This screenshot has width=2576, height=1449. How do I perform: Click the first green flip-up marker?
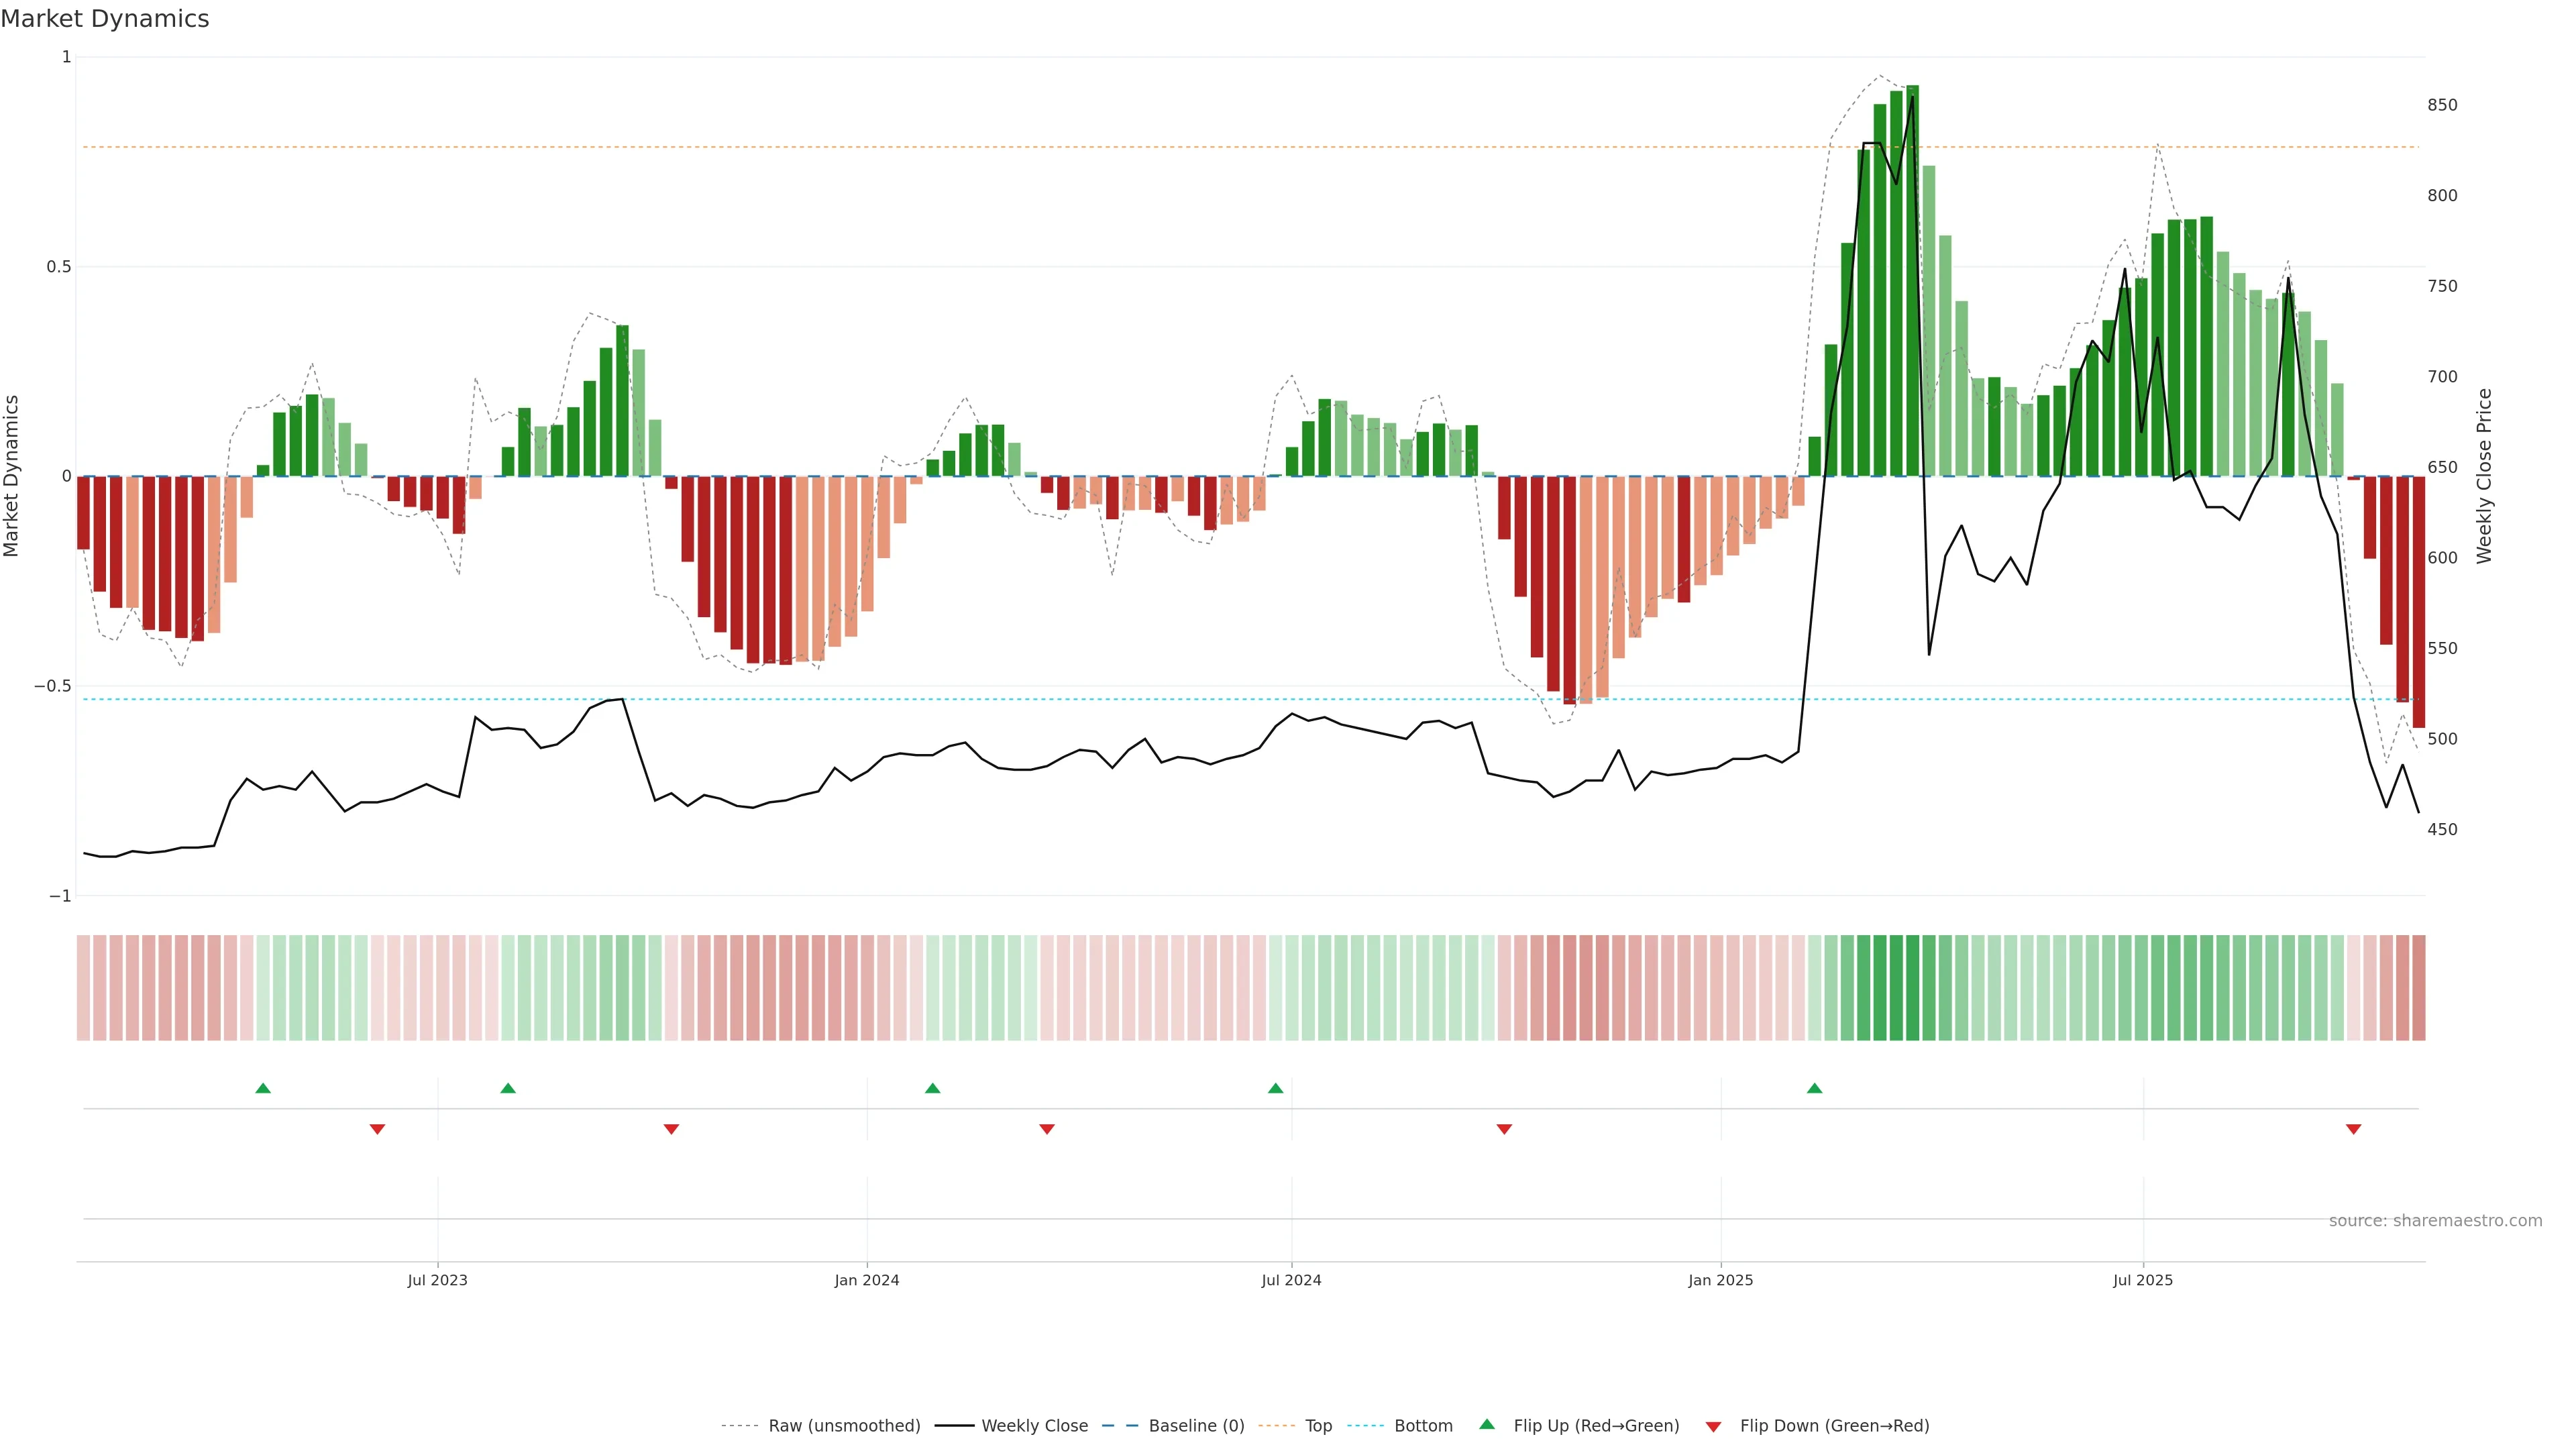click(263, 1088)
